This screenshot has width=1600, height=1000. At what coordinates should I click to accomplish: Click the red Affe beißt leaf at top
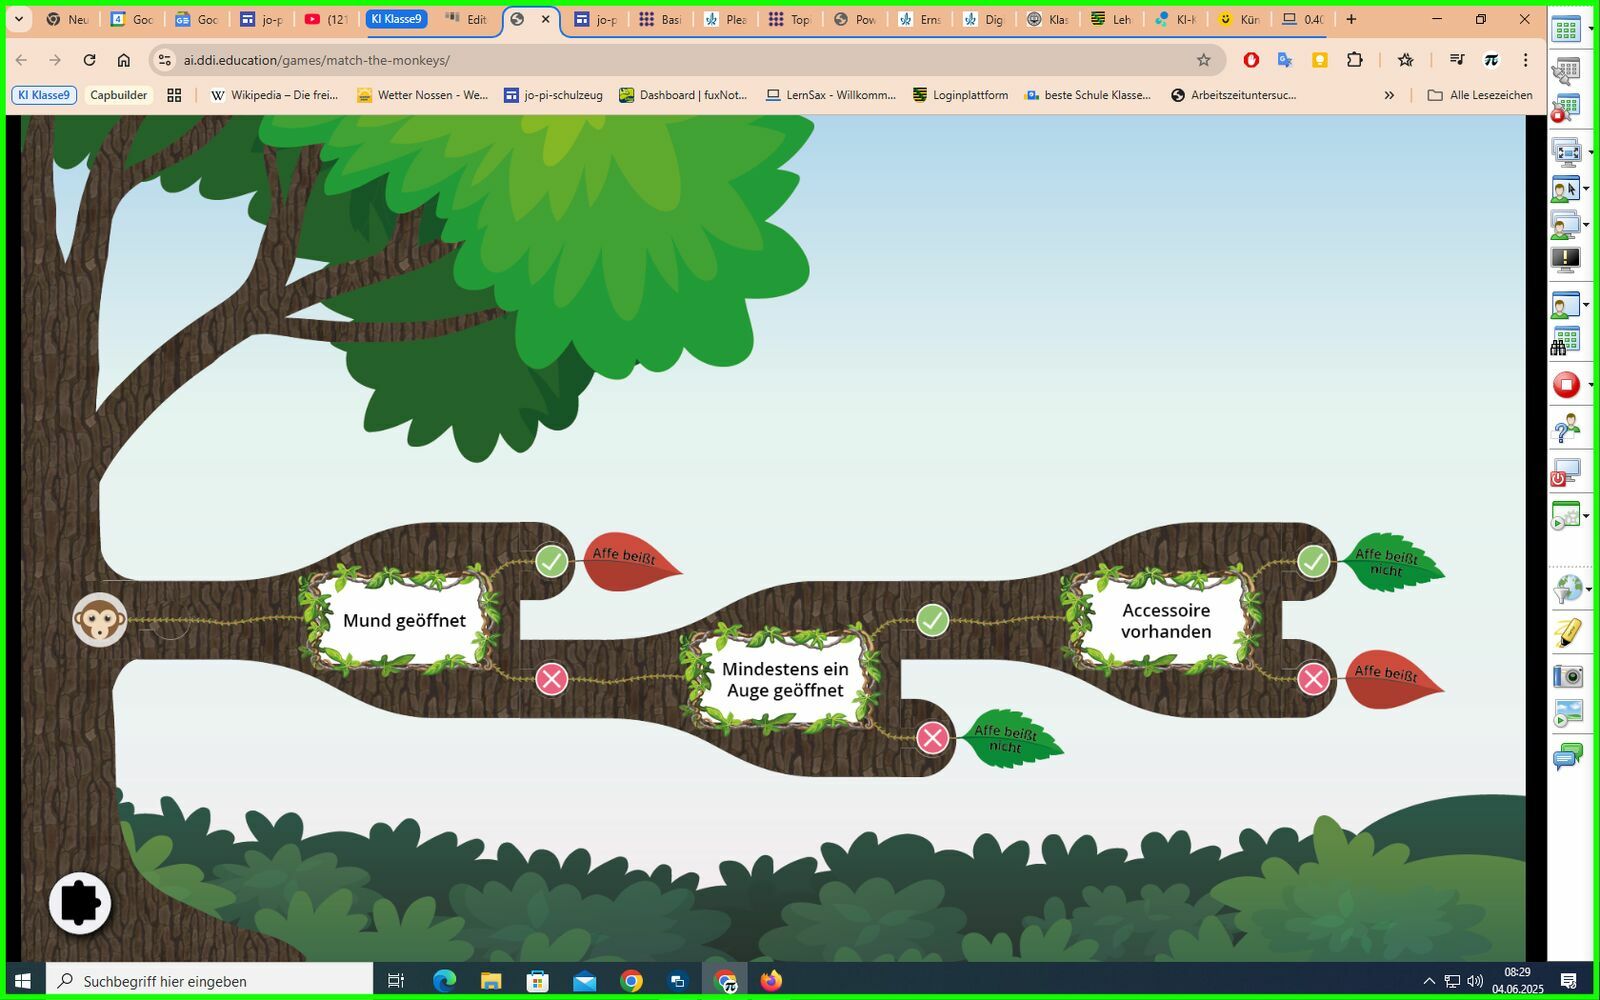pyautogui.click(x=627, y=560)
